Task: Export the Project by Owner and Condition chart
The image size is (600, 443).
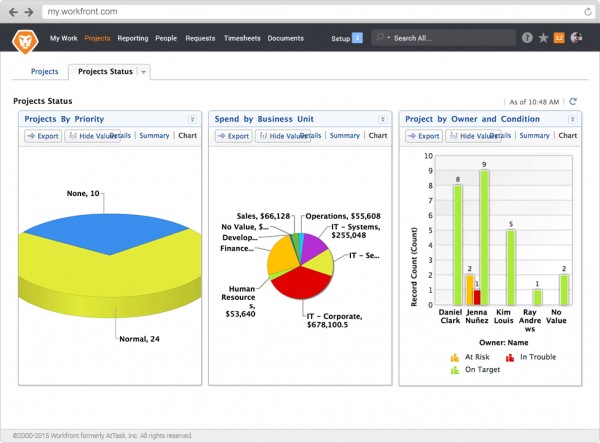Action: [424, 136]
